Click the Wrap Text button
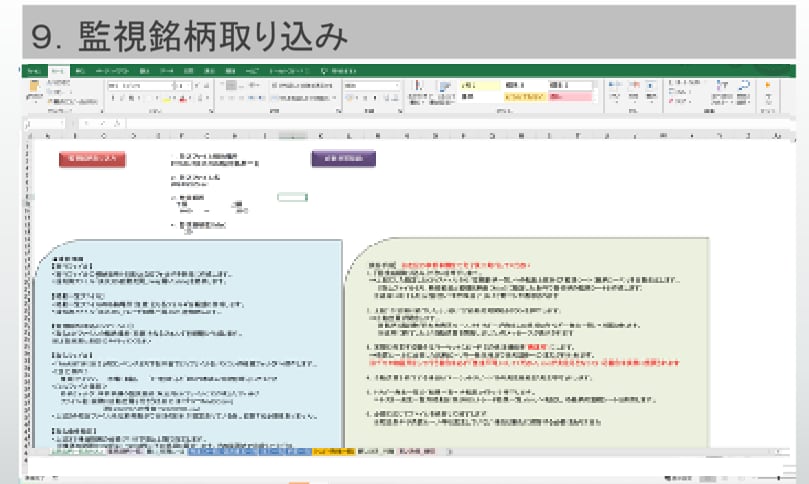This screenshot has height=484, width=809. tap(302, 86)
